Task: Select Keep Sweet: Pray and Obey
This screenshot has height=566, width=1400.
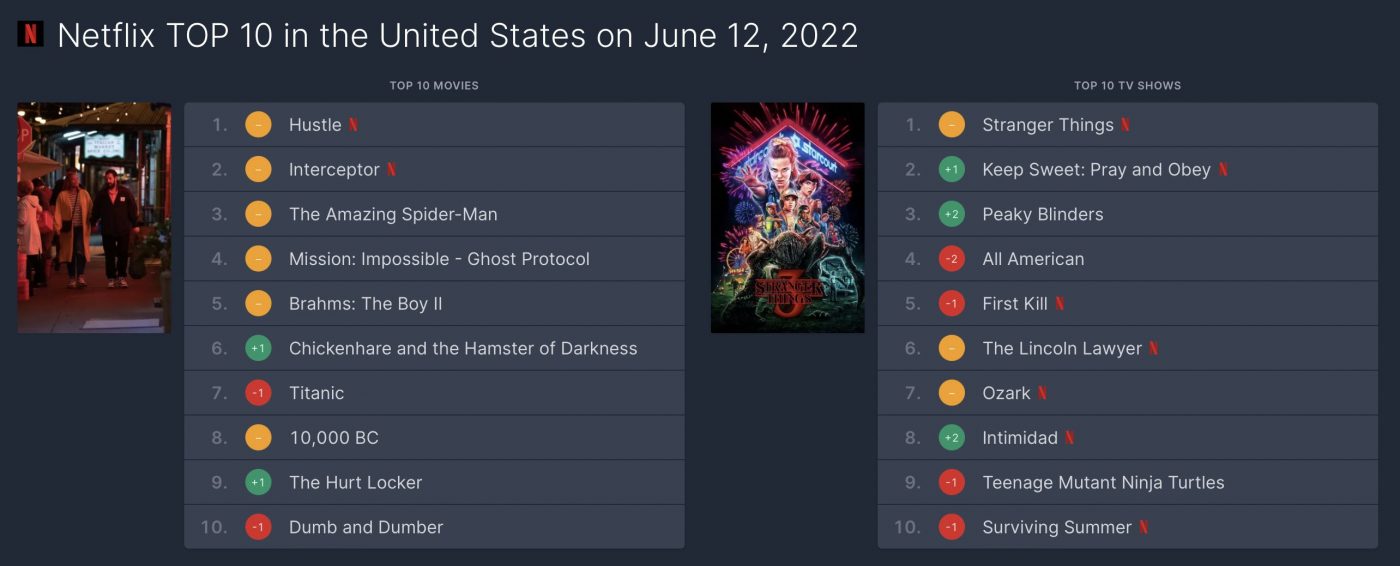Action: [x=1096, y=170]
